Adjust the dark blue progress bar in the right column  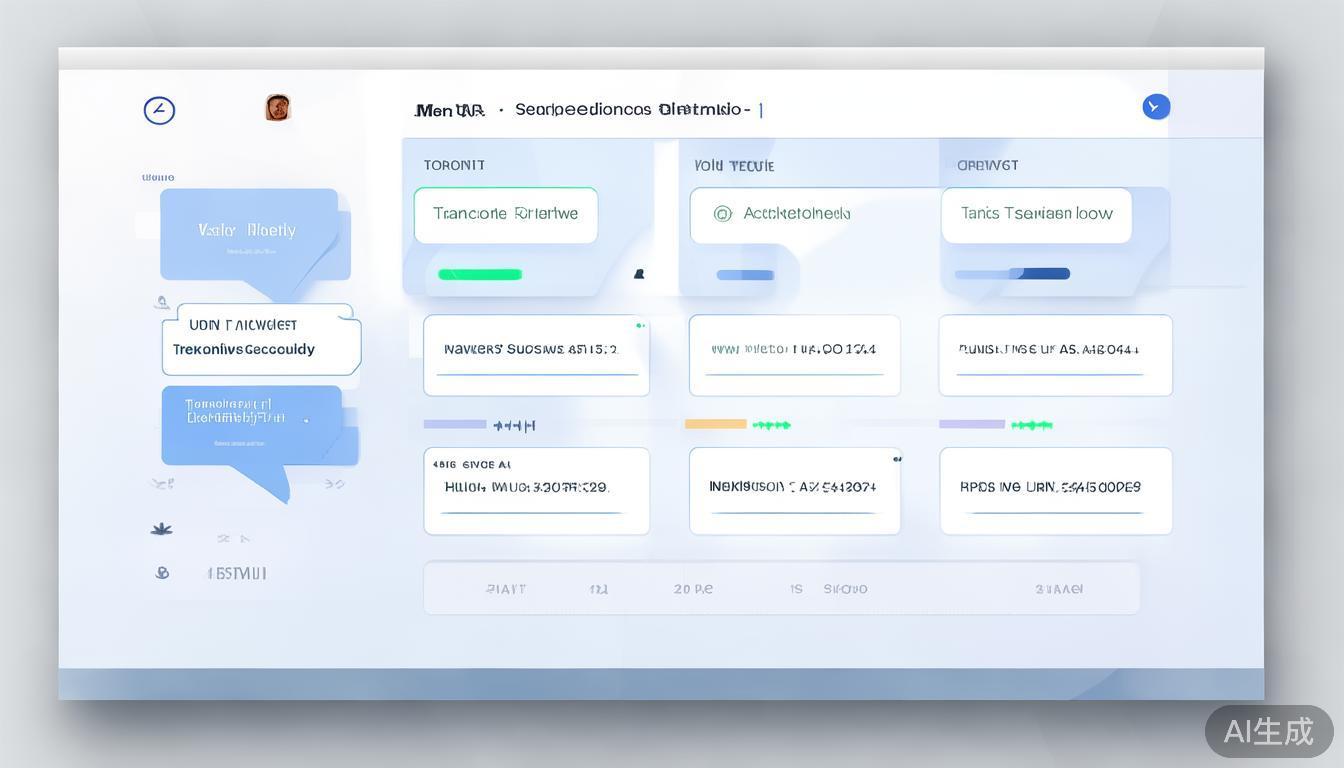(x=1040, y=274)
